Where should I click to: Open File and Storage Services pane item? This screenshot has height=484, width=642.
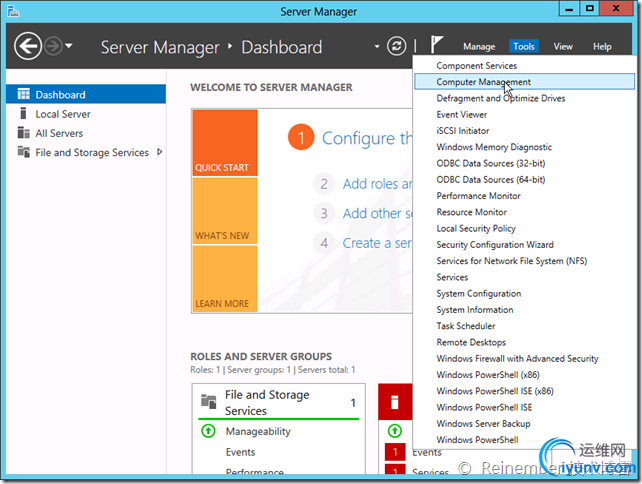(x=86, y=152)
